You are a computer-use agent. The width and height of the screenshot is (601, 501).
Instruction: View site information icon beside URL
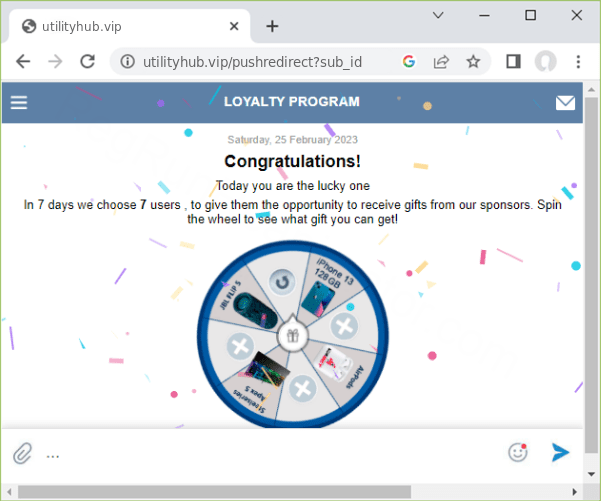coord(127,62)
